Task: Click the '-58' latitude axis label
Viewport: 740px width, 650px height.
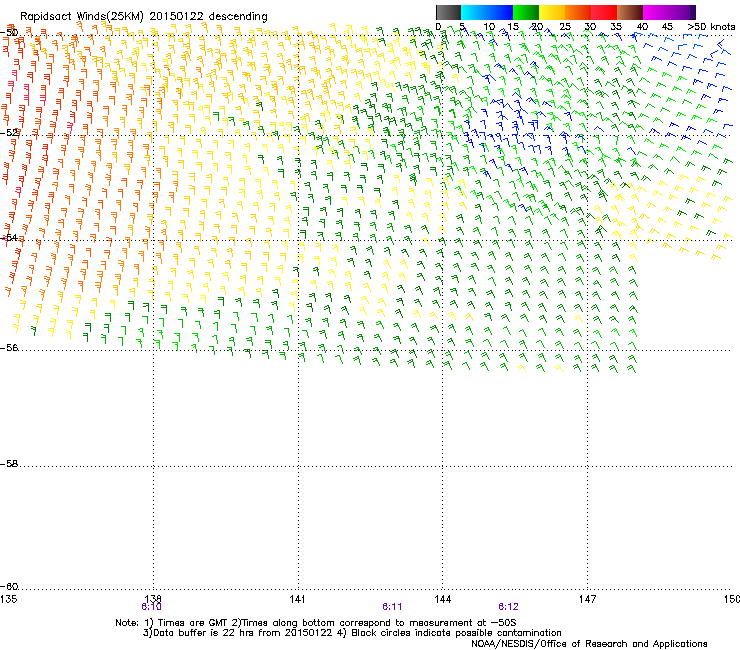Action: coord(9,464)
